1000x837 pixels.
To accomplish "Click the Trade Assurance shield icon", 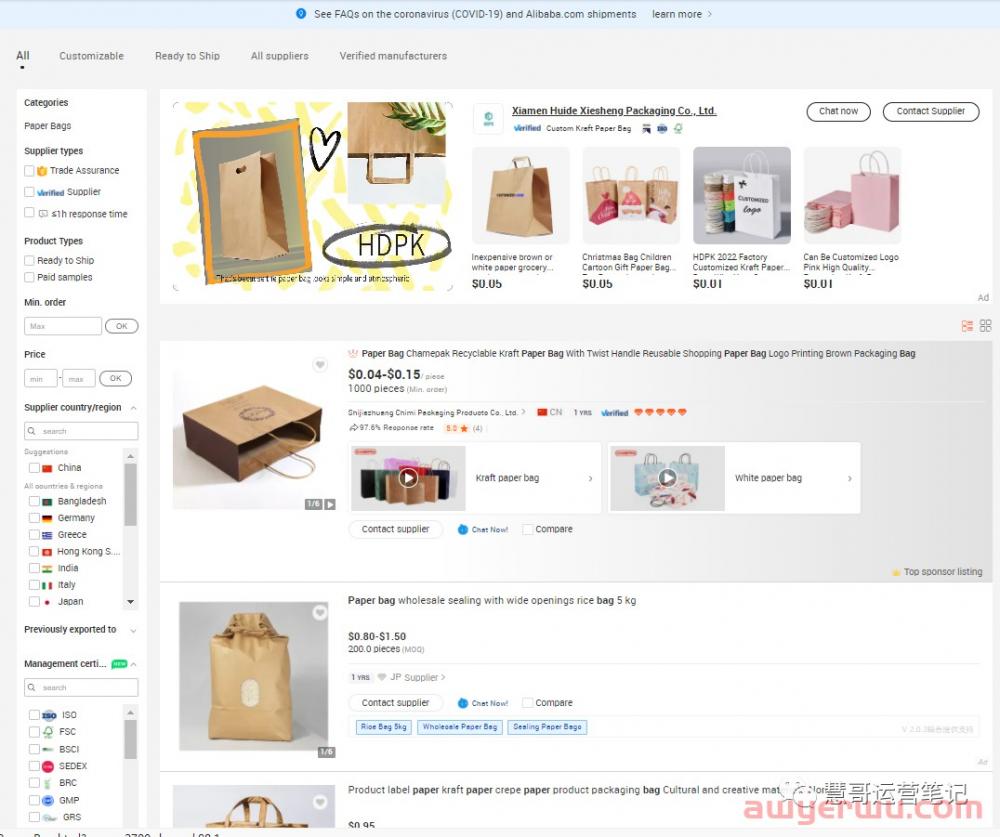I will (42, 171).
